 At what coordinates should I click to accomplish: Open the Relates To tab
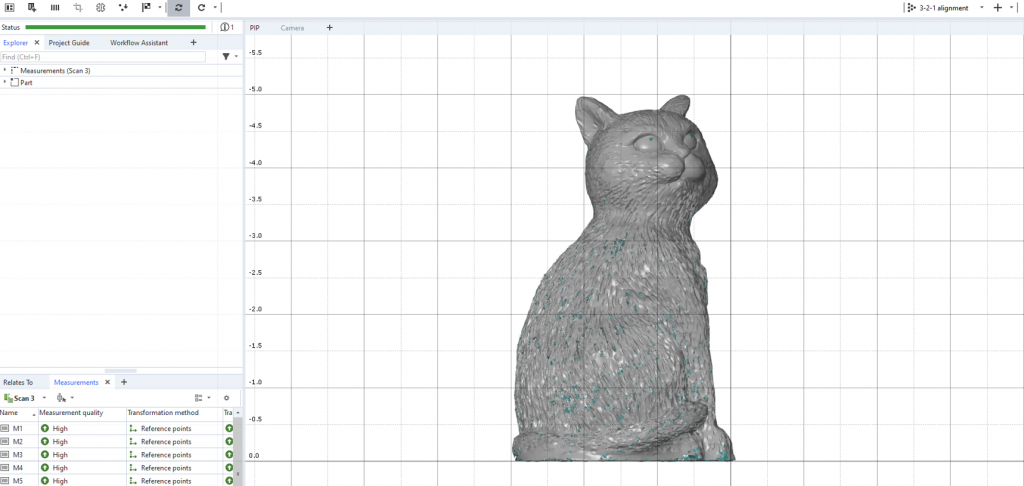18,382
